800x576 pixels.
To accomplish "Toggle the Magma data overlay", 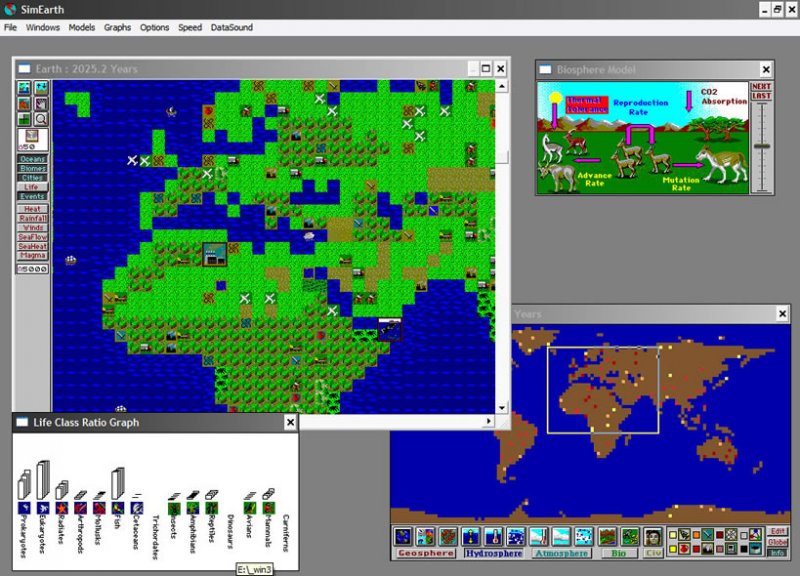I will (x=33, y=256).
